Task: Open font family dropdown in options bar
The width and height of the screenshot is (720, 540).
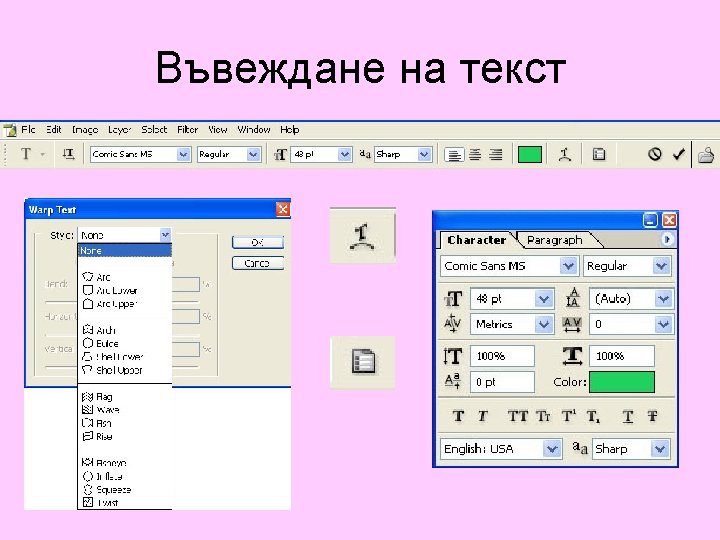Action: click(183, 154)
